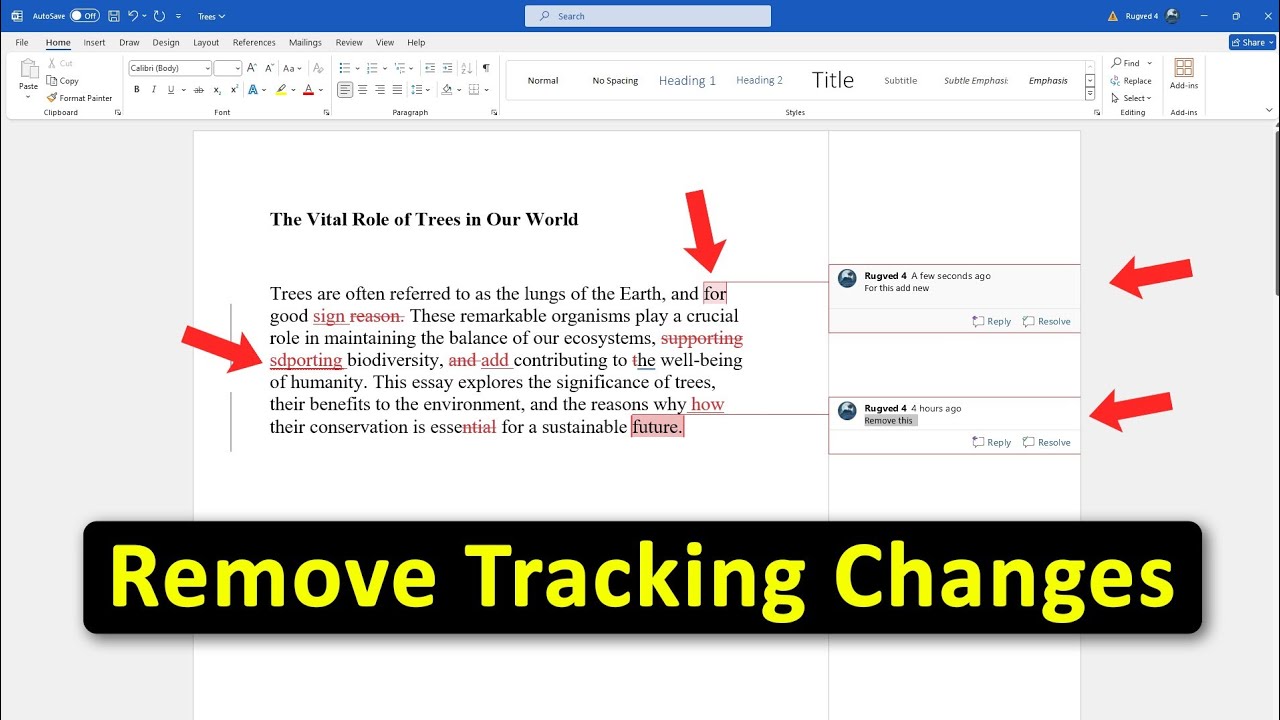Start a numbered list
Image resolution: width=1280 pixels, height=720 pixels.
click(x=370, y=68)
